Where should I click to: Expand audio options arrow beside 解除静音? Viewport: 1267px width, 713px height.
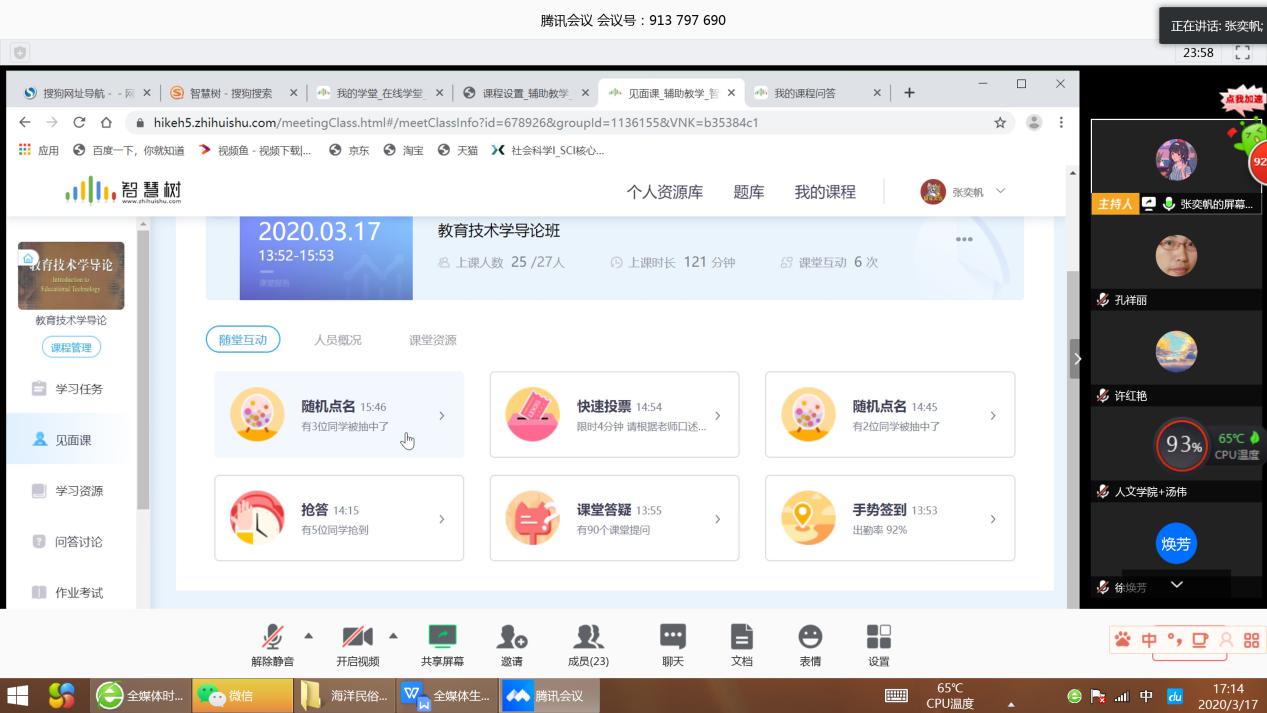pos(308,635)
